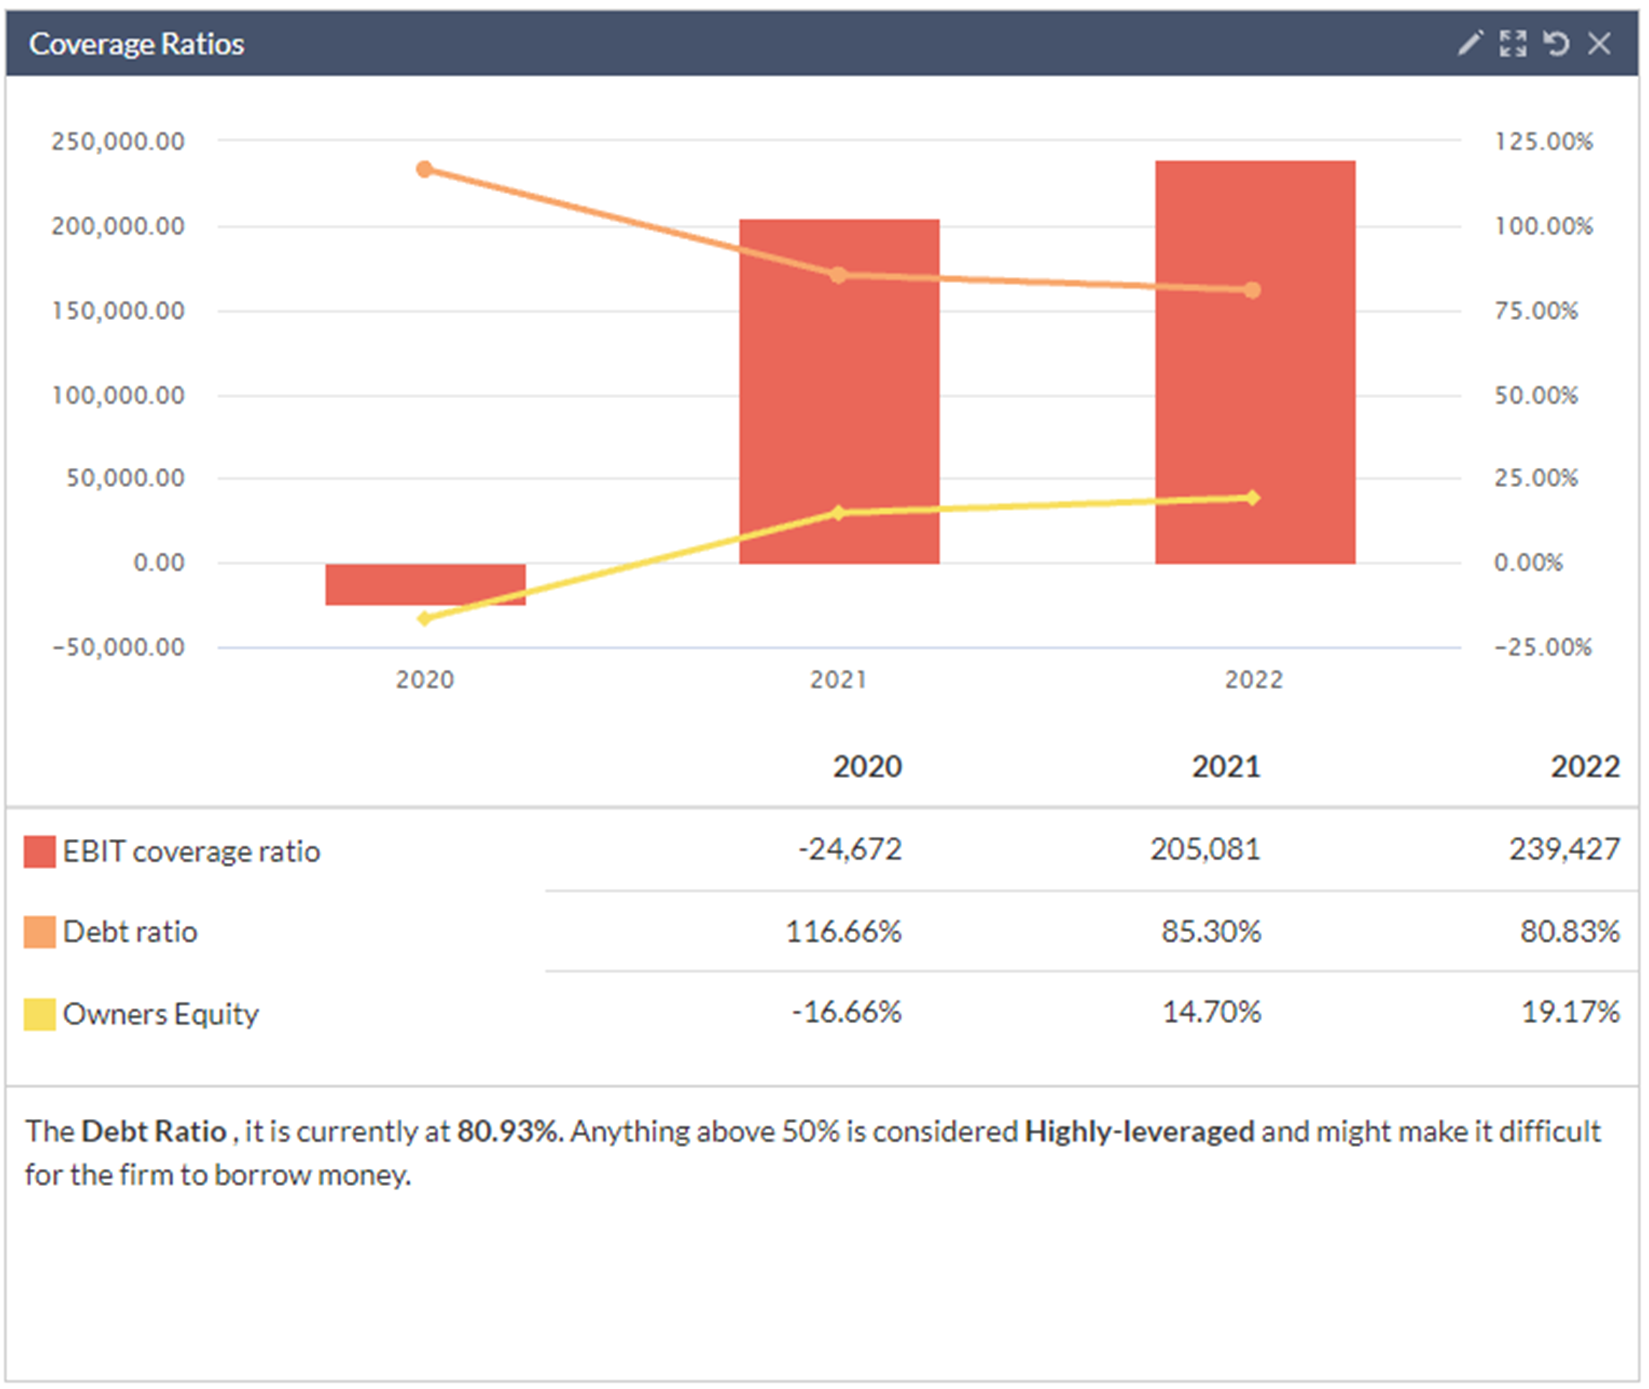Viewport: 1649px width, 1389px height.
Task: Click the 116.66% Debt ratio value
Action: 843,932
